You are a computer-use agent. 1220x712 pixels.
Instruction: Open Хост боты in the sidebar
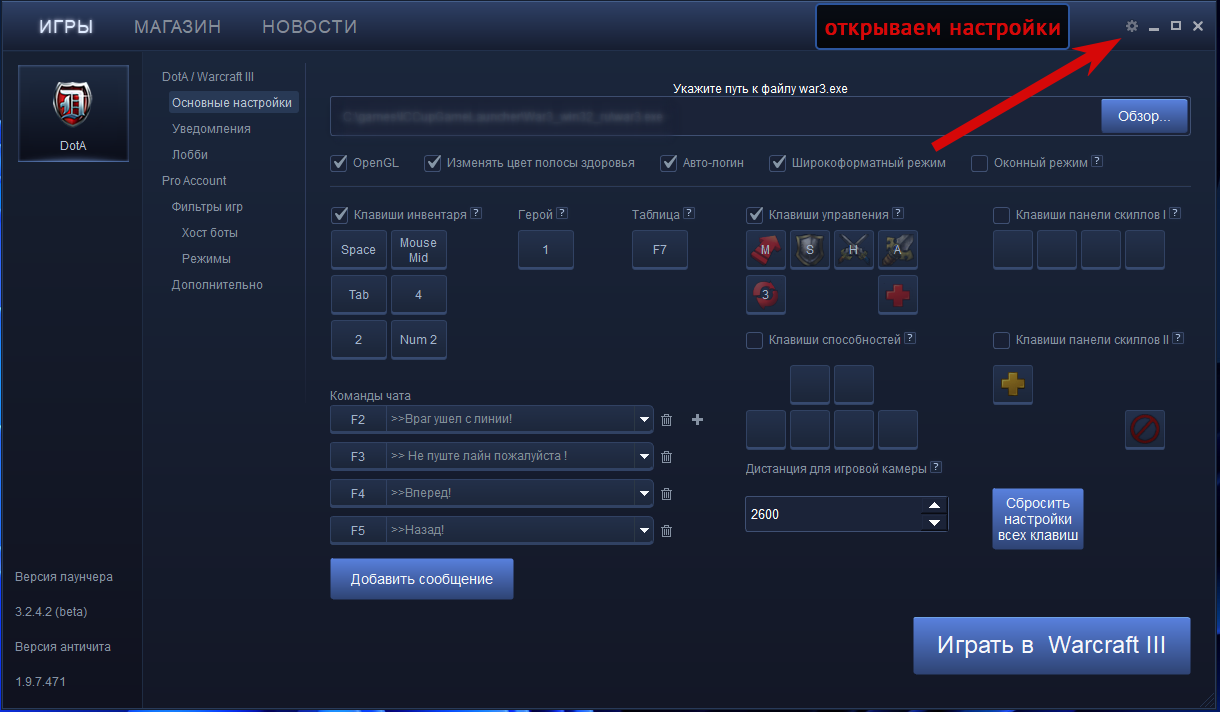click(x=210, y=233)
